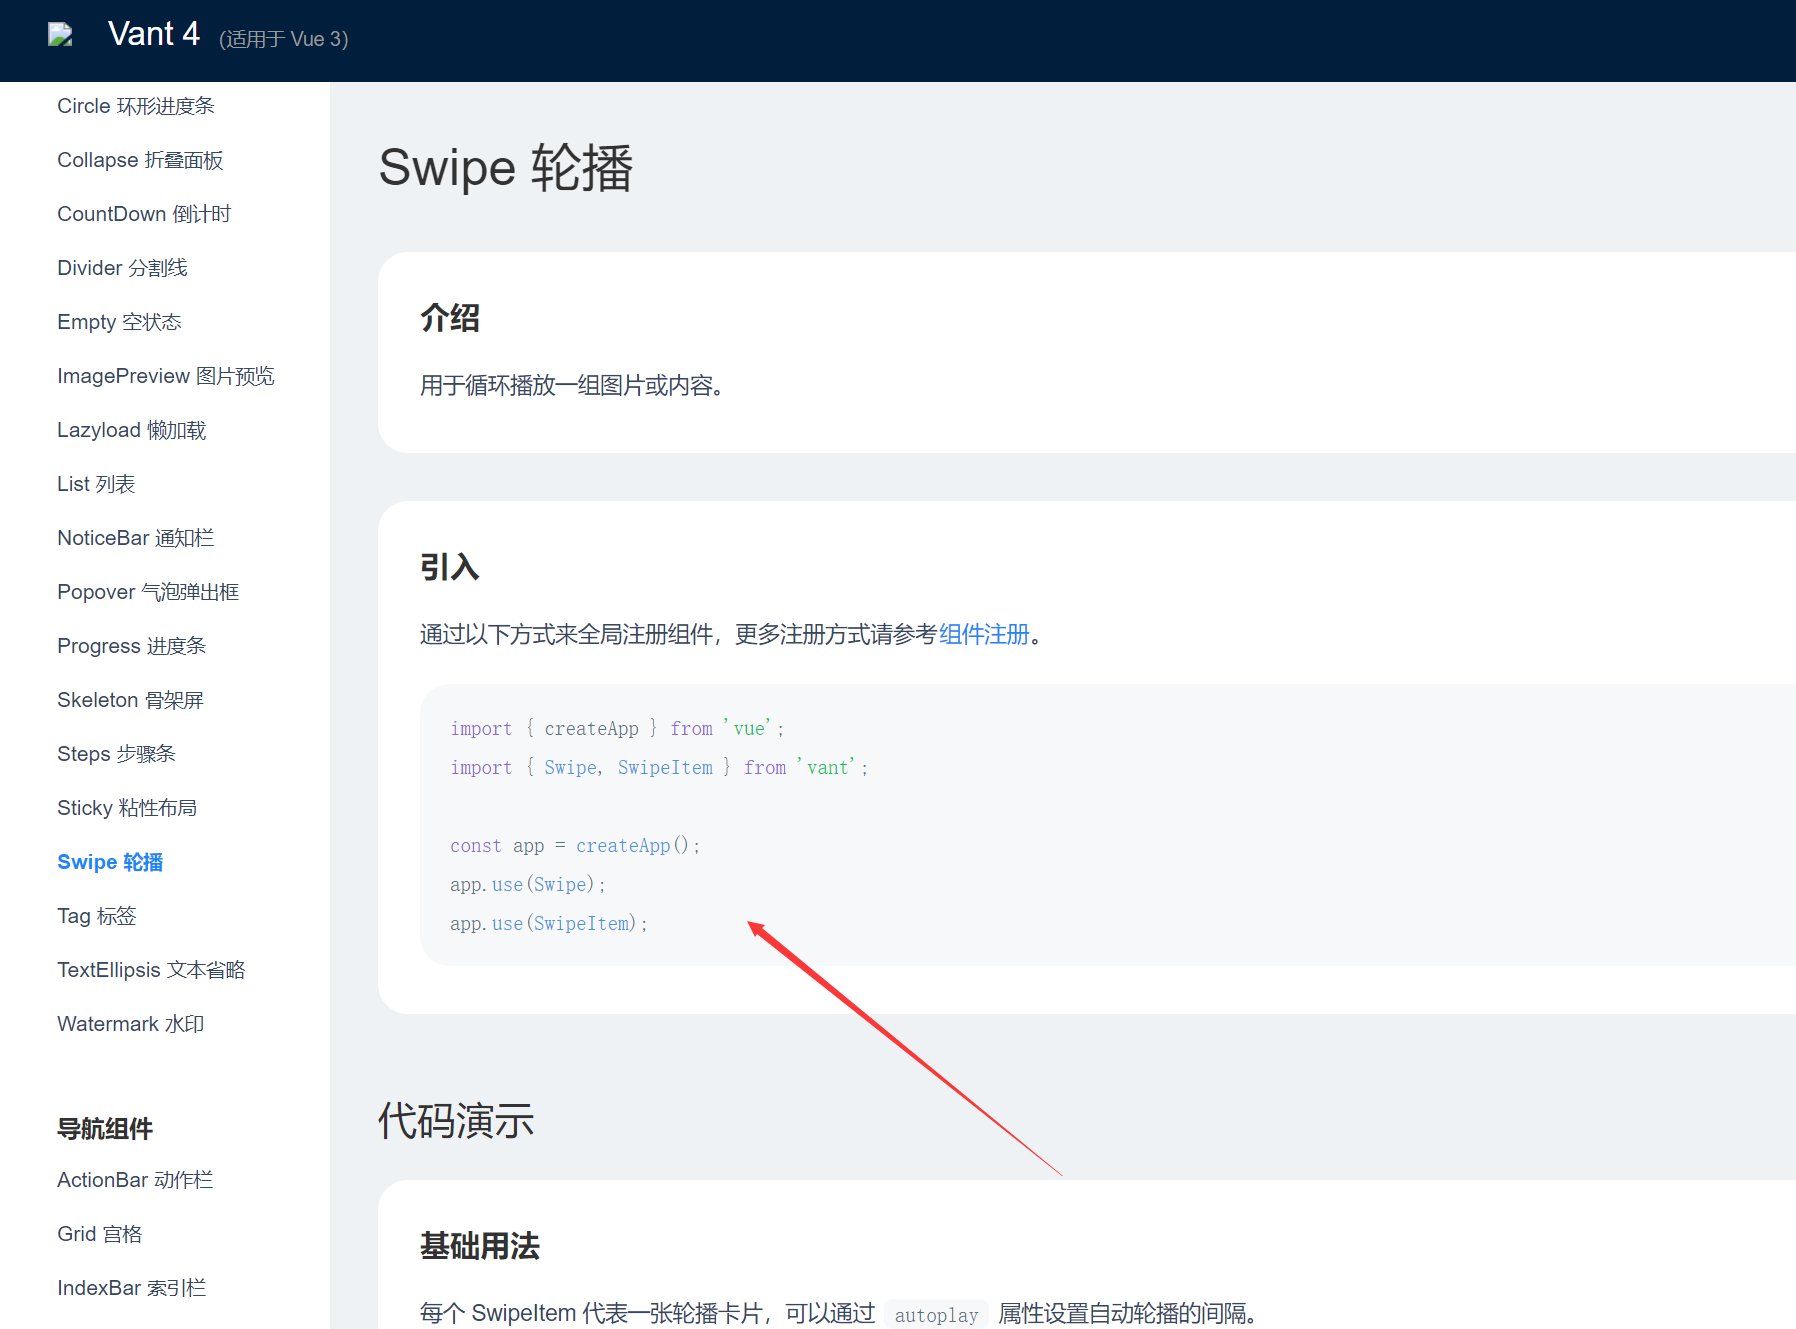This screenshot has height=1329, width=1796.
Task: Click the 基础用法 heading
Action: point(480,1246)
